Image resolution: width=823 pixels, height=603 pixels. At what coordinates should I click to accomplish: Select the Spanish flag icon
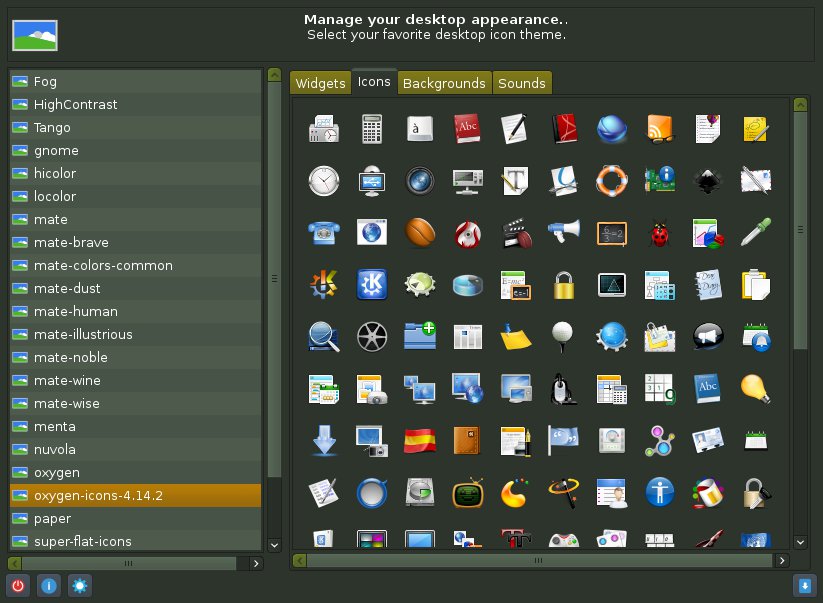pyautogui.click(x=419, y=439)
